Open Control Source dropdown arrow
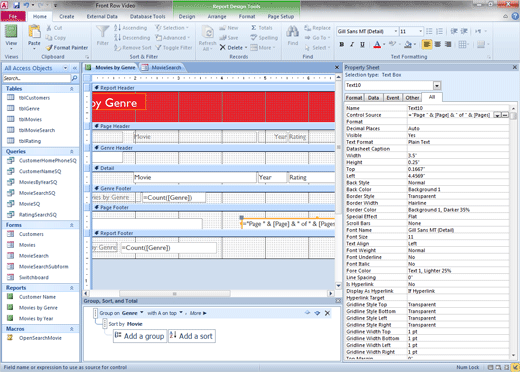This screenshot has width=520, height=372. point(497,115)
